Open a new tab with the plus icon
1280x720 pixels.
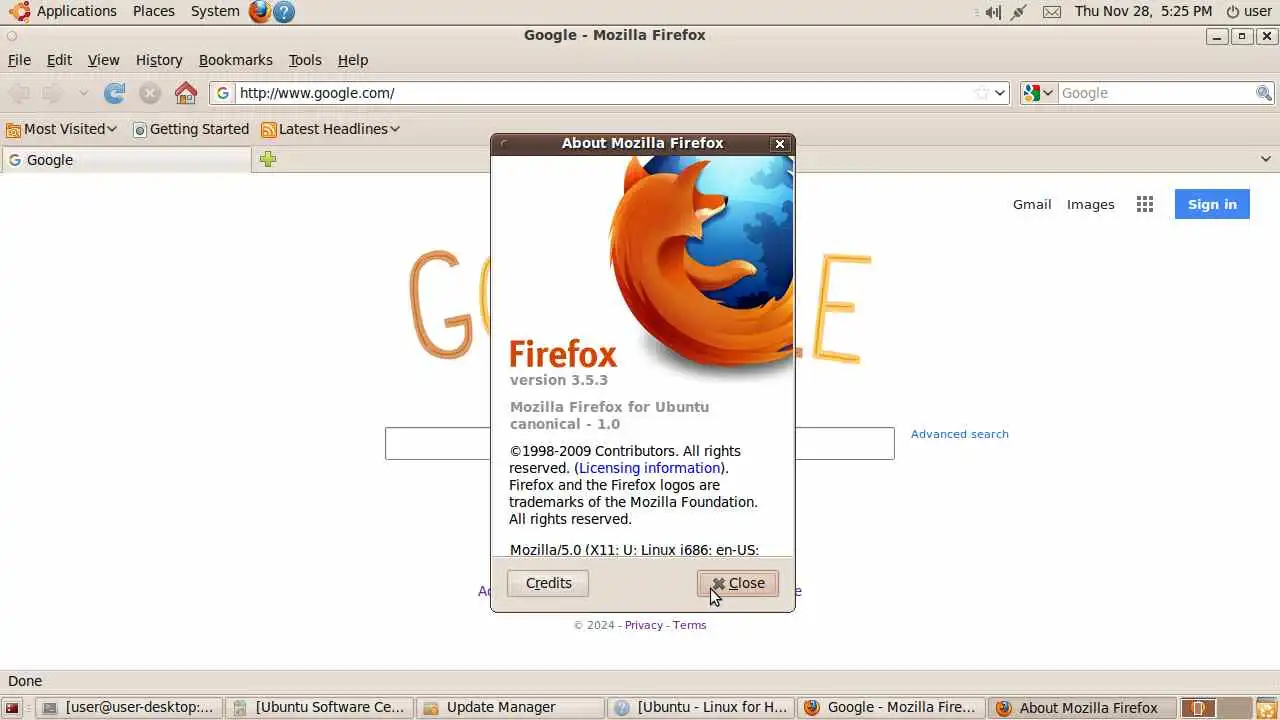coord(267,159)
